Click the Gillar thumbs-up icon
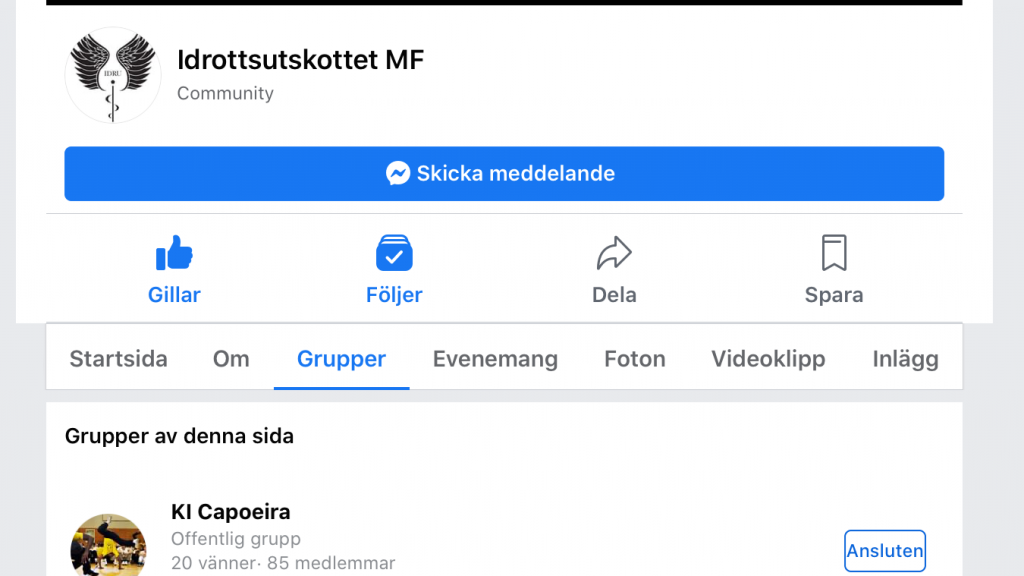This screenshot has width=1024, height=576. point(174,253)
